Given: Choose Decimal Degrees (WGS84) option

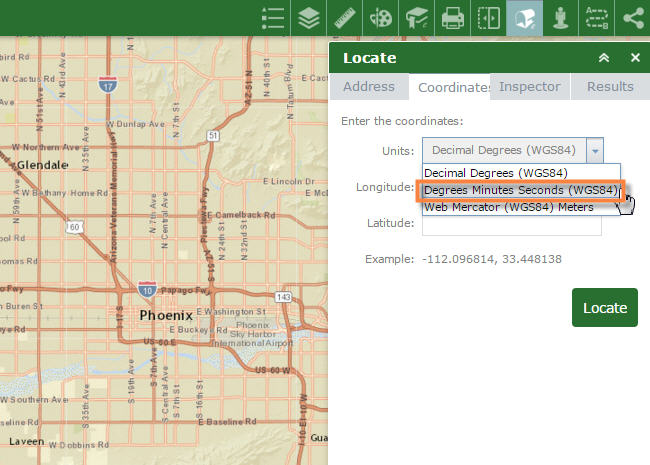Looking at the screenshot, I should coord(521,173).
